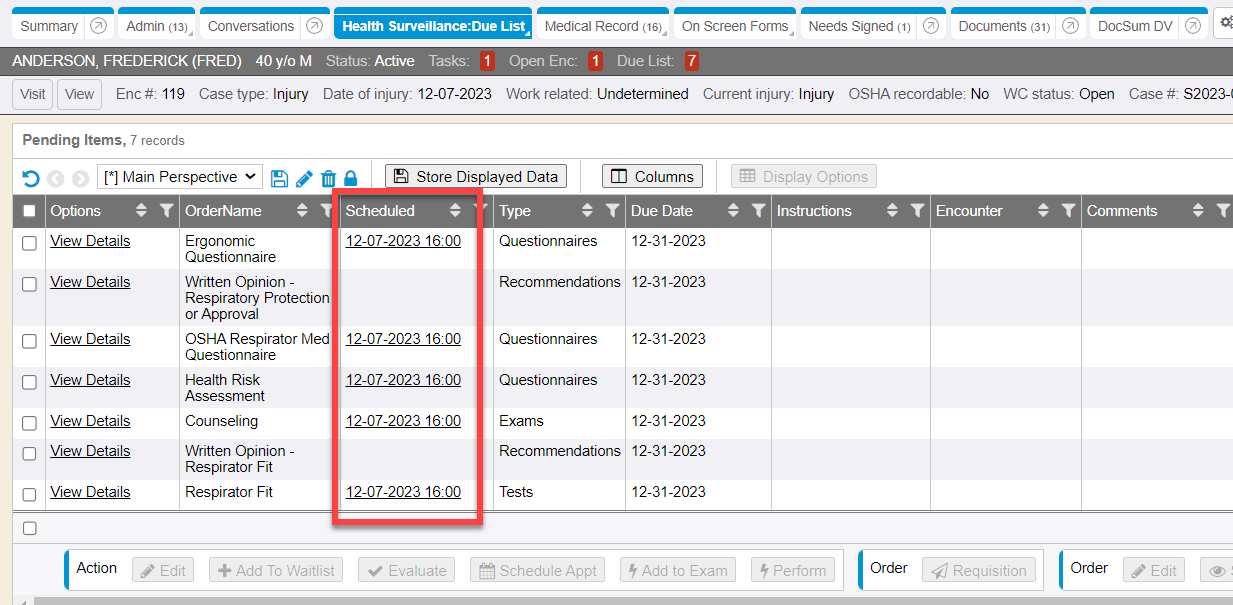The width and height of the screenshot is (1233, 605).
Task: Delete perspective with the trash can icon
Action: coord(328,178)
